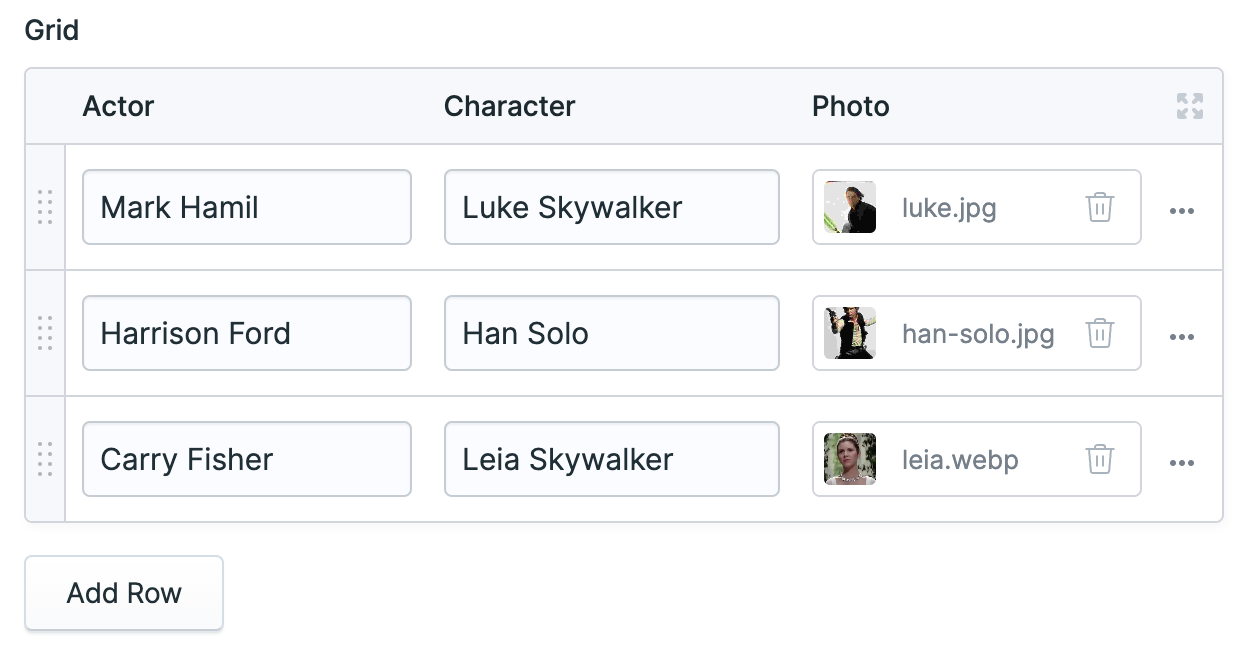Click the Add Row button

point(123,592)
